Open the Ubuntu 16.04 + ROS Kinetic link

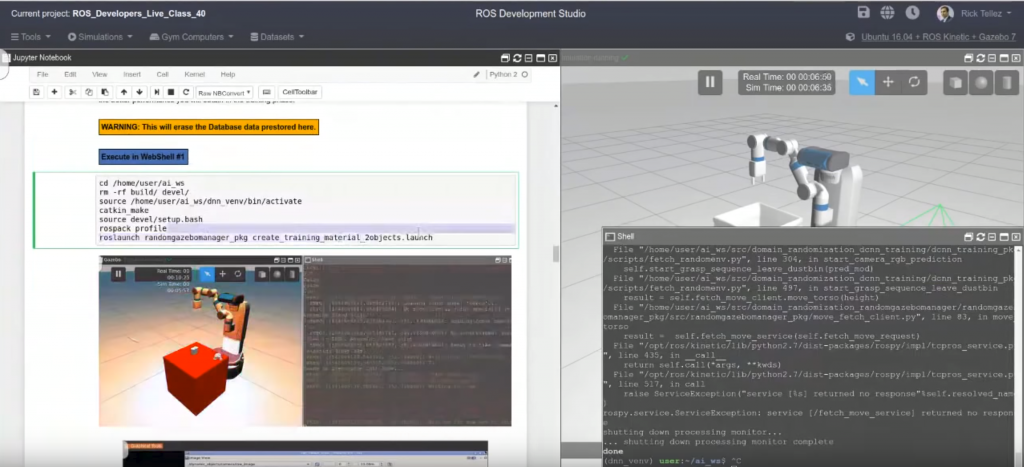pyautogui.click(x=938, y=37)
